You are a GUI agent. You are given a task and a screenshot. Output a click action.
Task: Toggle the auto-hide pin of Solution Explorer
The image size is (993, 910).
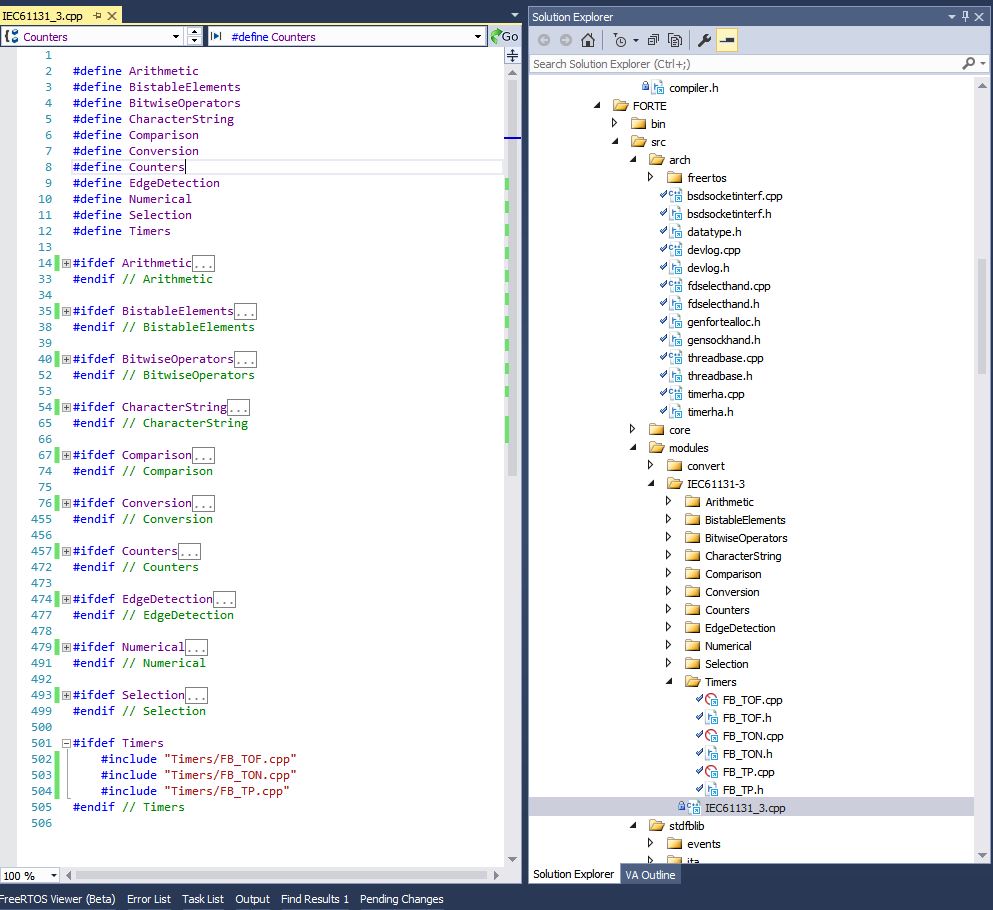[965, 16]
